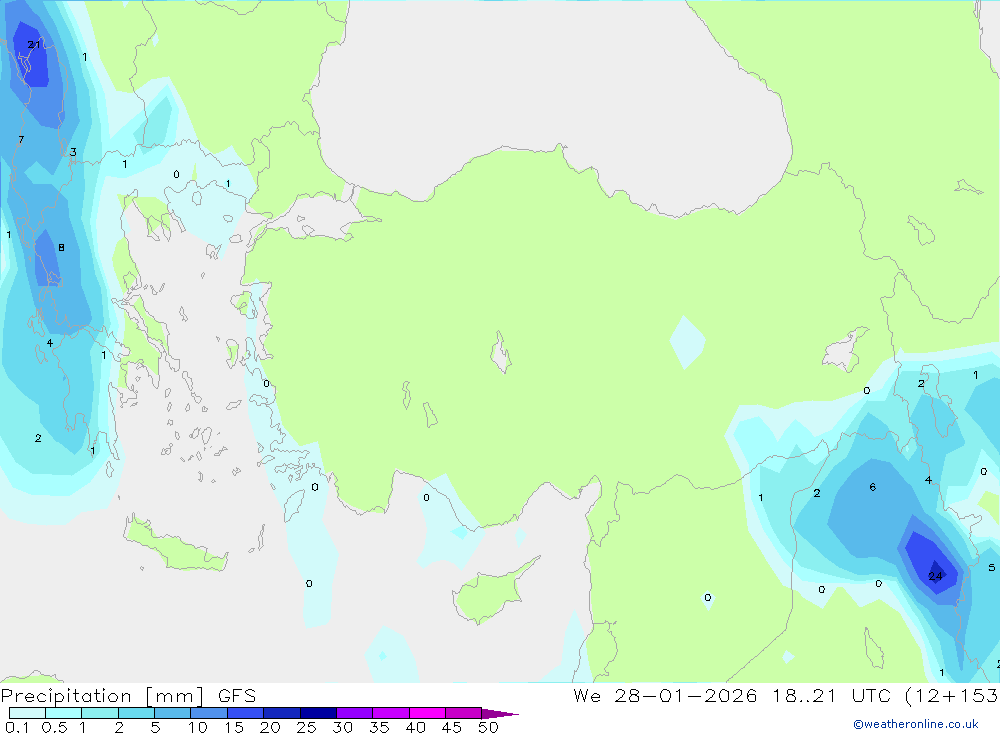Pick the 20–25 mm dark blue legend cell
This screenshot has height=733, width=1000.
click(x=281, y=713)
